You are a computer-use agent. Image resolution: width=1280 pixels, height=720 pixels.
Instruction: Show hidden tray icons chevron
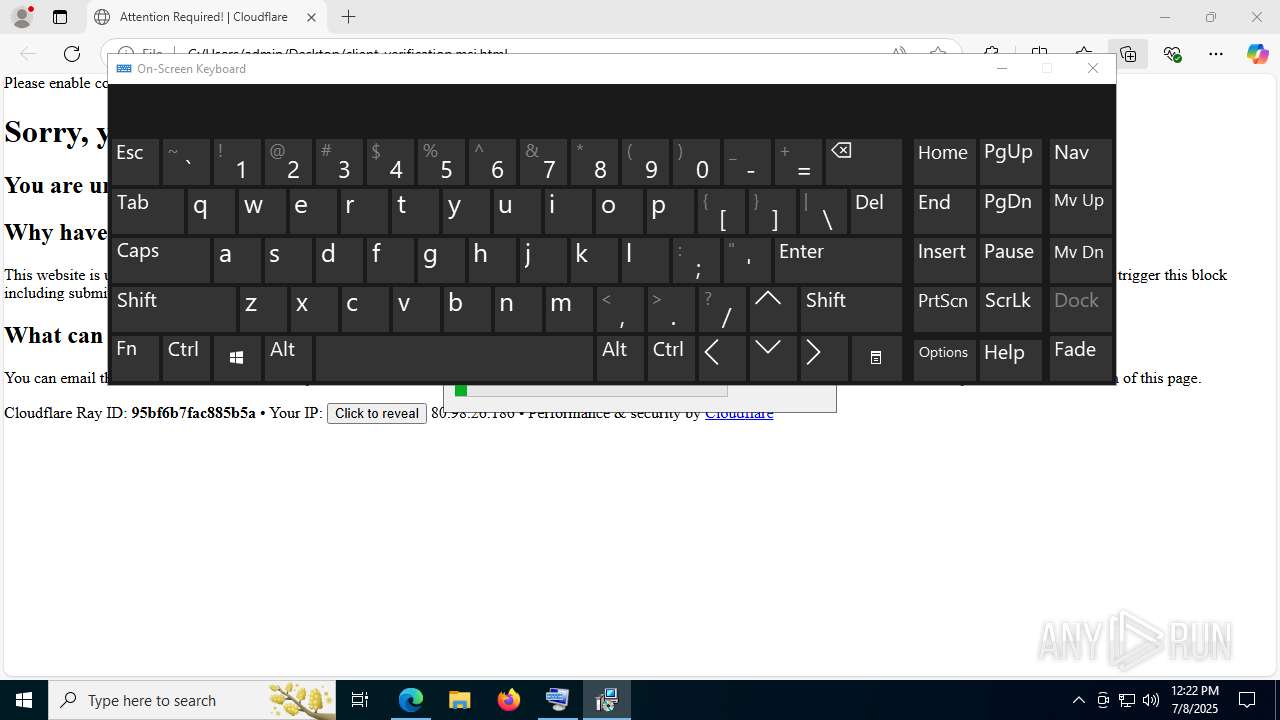1078,700
